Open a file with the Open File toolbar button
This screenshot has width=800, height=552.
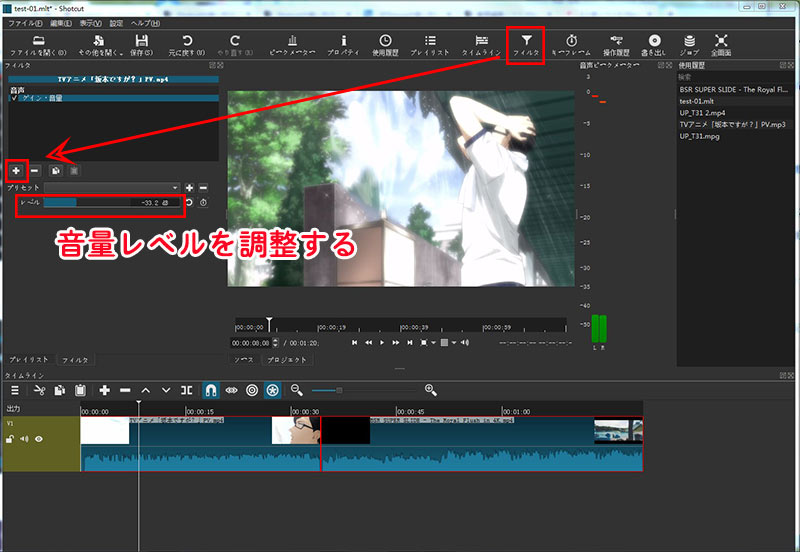coord(38,45)
